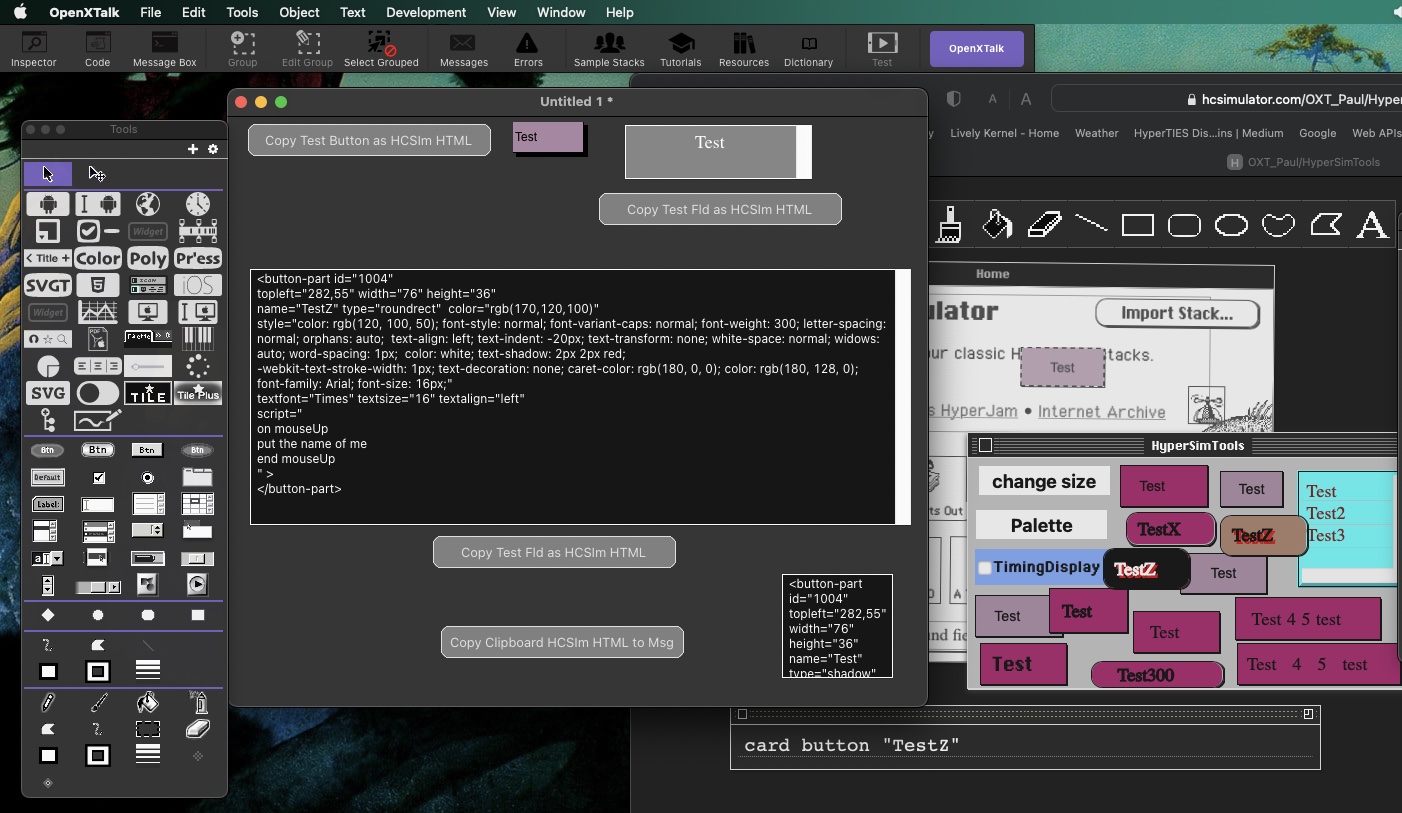Viewport: 1402px width, 813px height.
Task: Click Copy Test Button as HCSIm HTML
Action: (369, 140)
